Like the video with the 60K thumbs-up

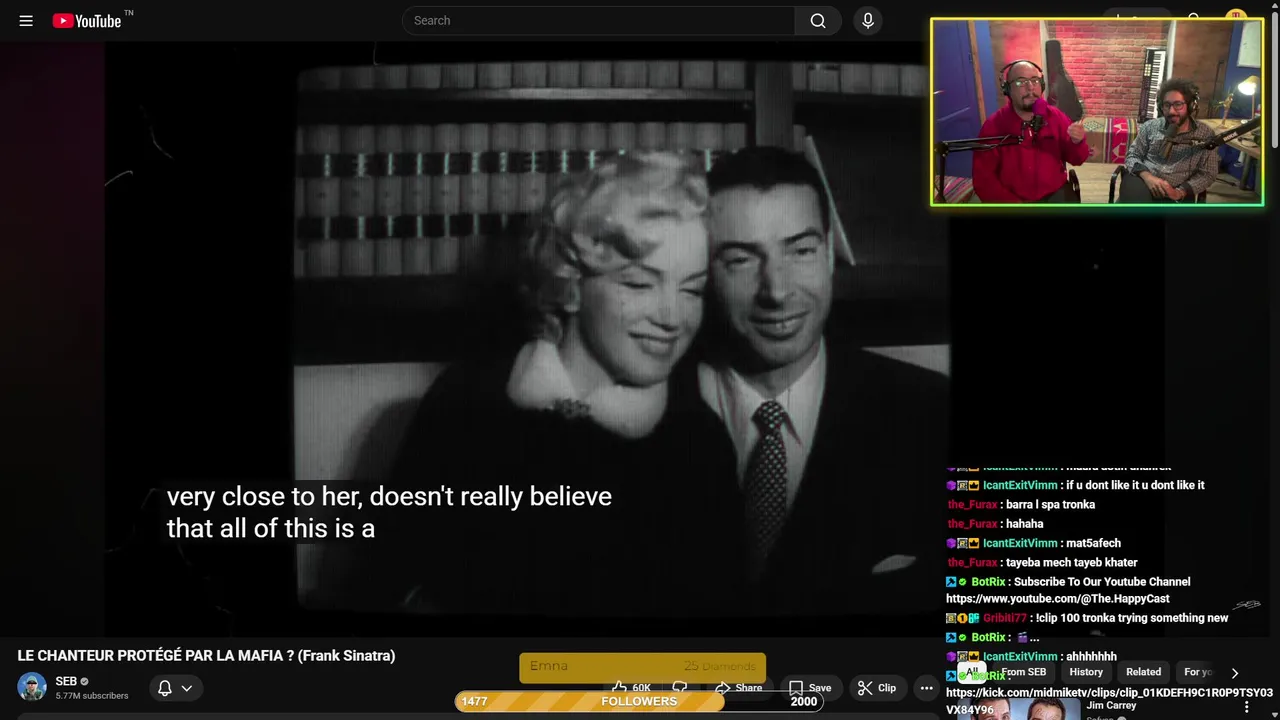tap(631, 688)
